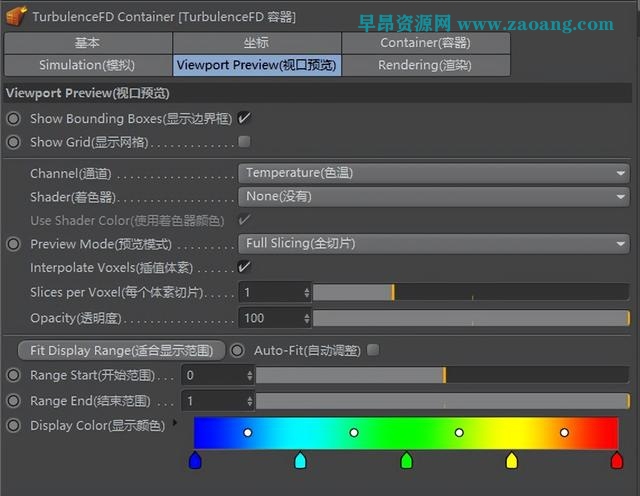The width and height of the screenshot is (640, 496).
Task: Toggle Show Bounding Boxes checkbox
Action: pos(244,118)
